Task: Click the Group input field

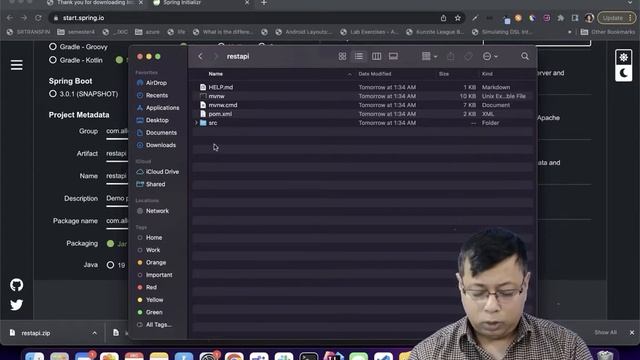Action: point(117,131)
